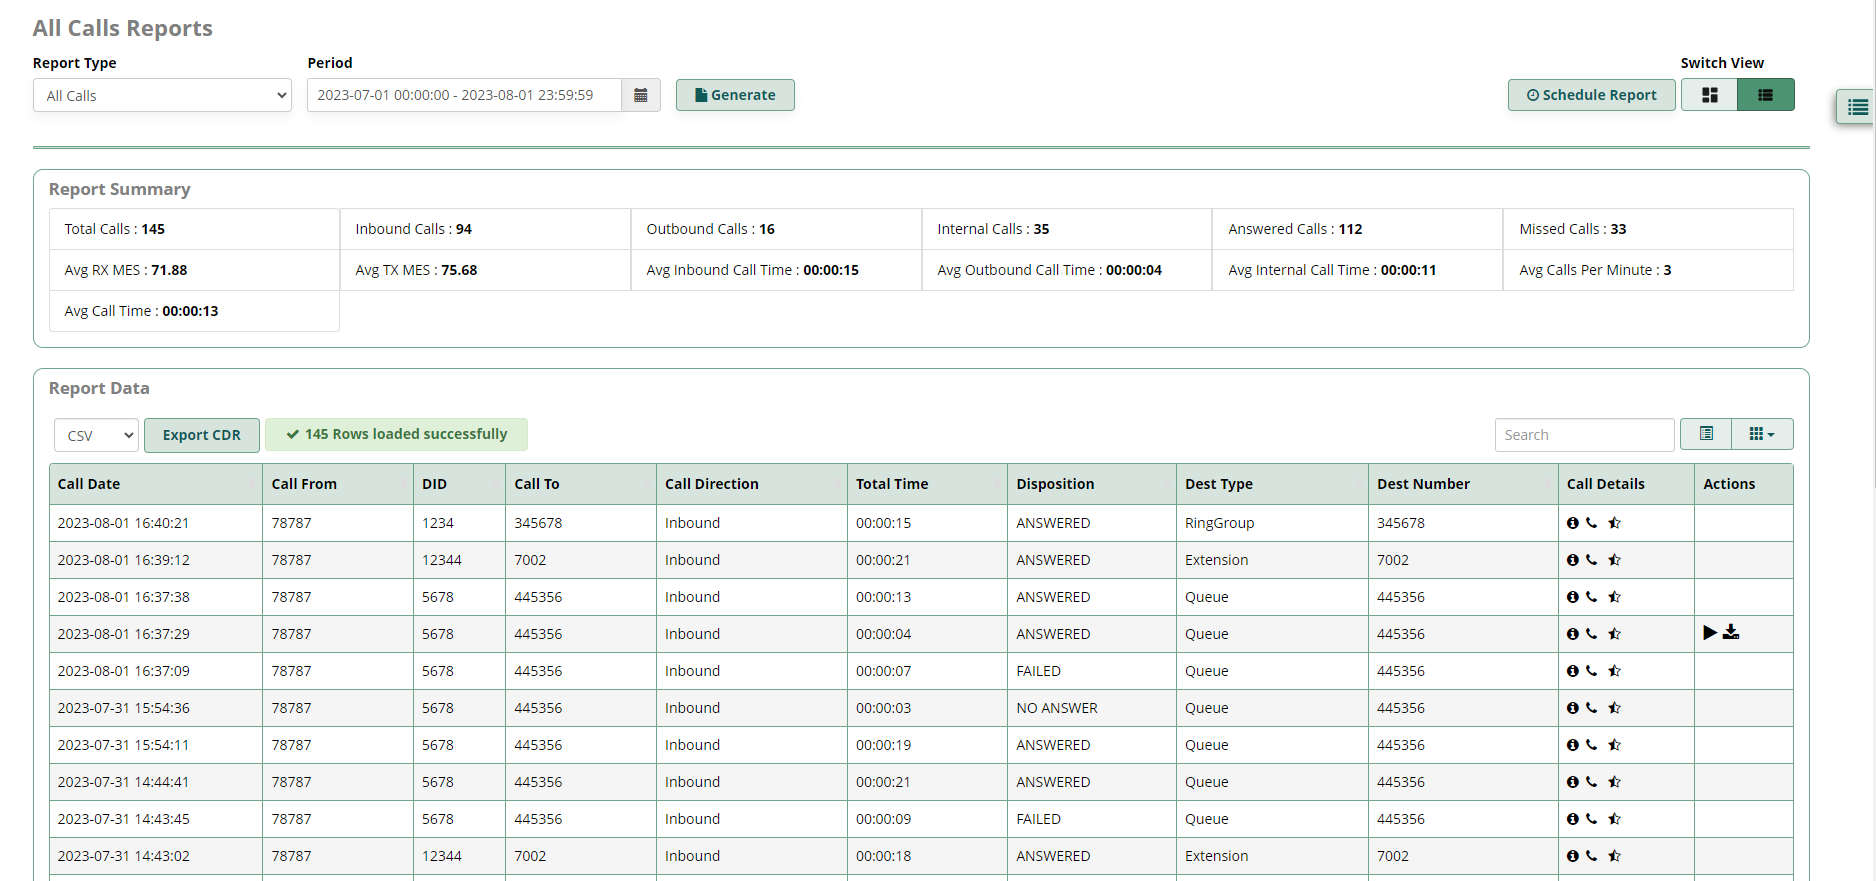Viewport: 1876px width, 881px height.
Task: Click the info icon for the 15:54:36 call
Action: (1572, 708)
